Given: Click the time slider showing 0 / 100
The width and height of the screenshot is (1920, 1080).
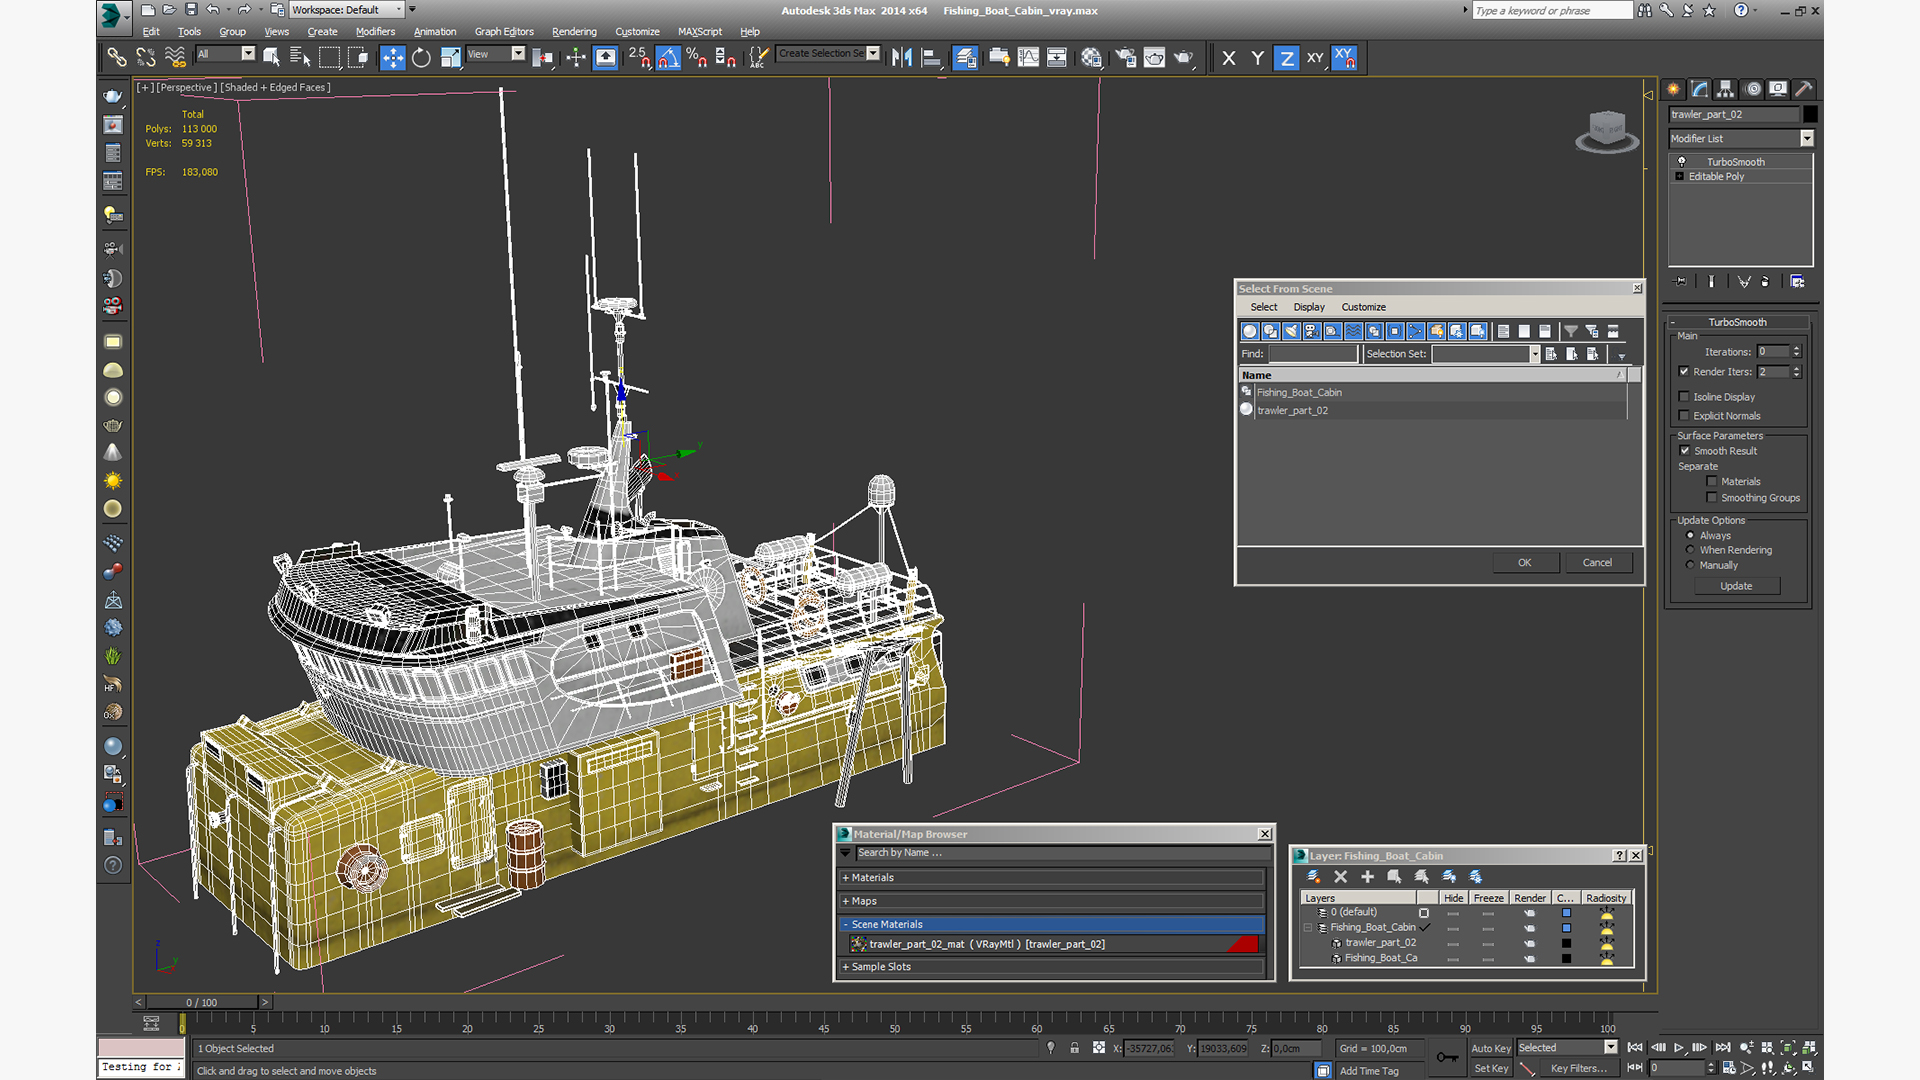Looking at the screenshot, I should (x=202, y=1002).
